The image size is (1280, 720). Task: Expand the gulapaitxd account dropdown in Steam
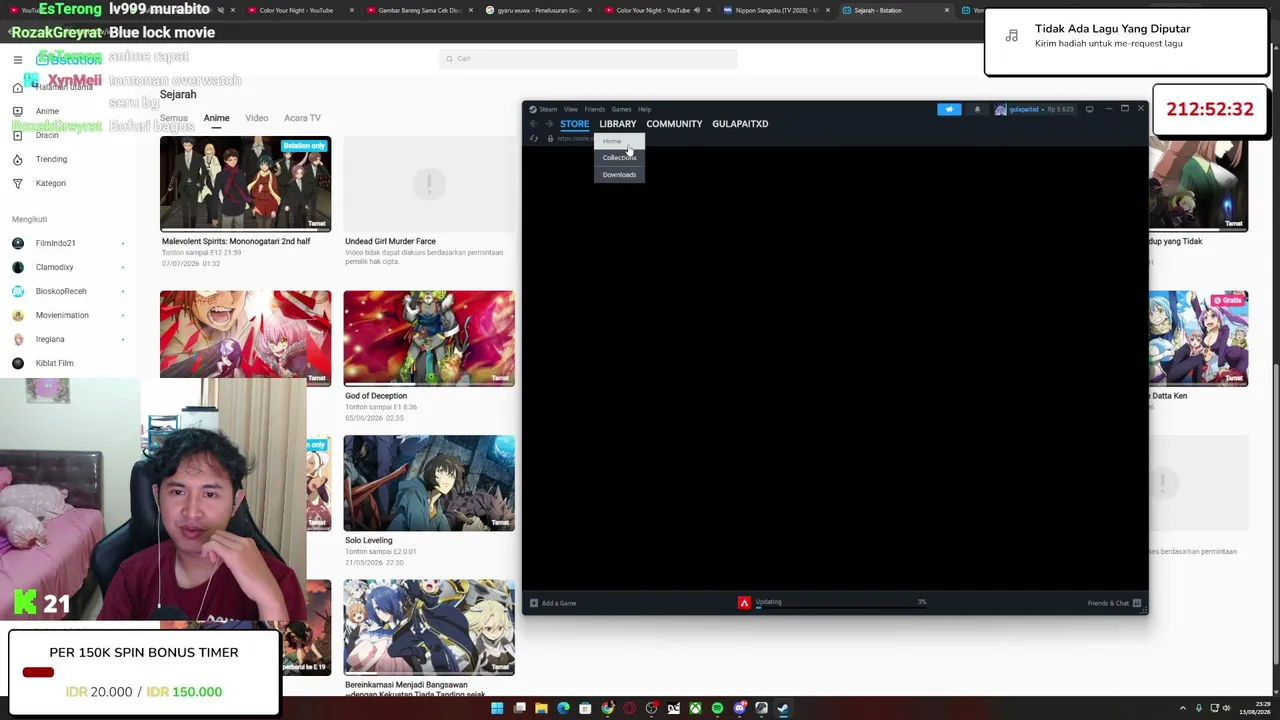point(1044,109)
